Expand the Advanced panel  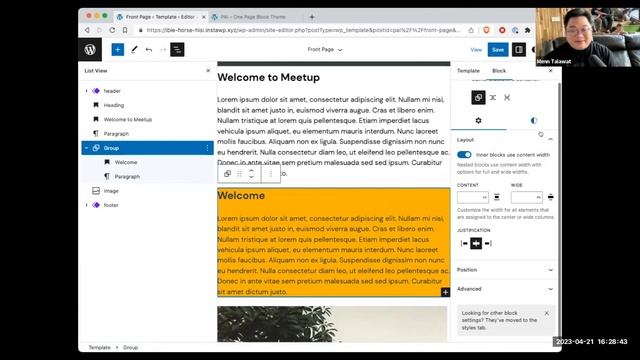click(505, 289)
